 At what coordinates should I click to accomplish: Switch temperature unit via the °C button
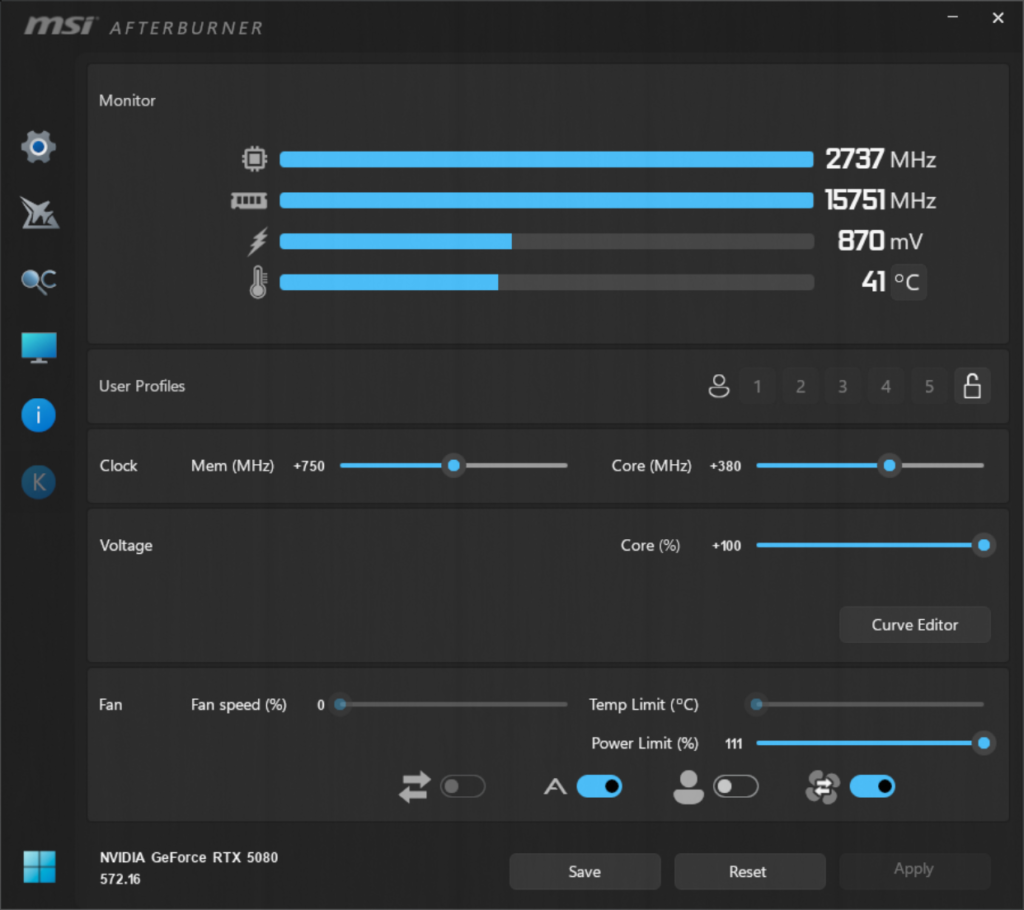908,282
